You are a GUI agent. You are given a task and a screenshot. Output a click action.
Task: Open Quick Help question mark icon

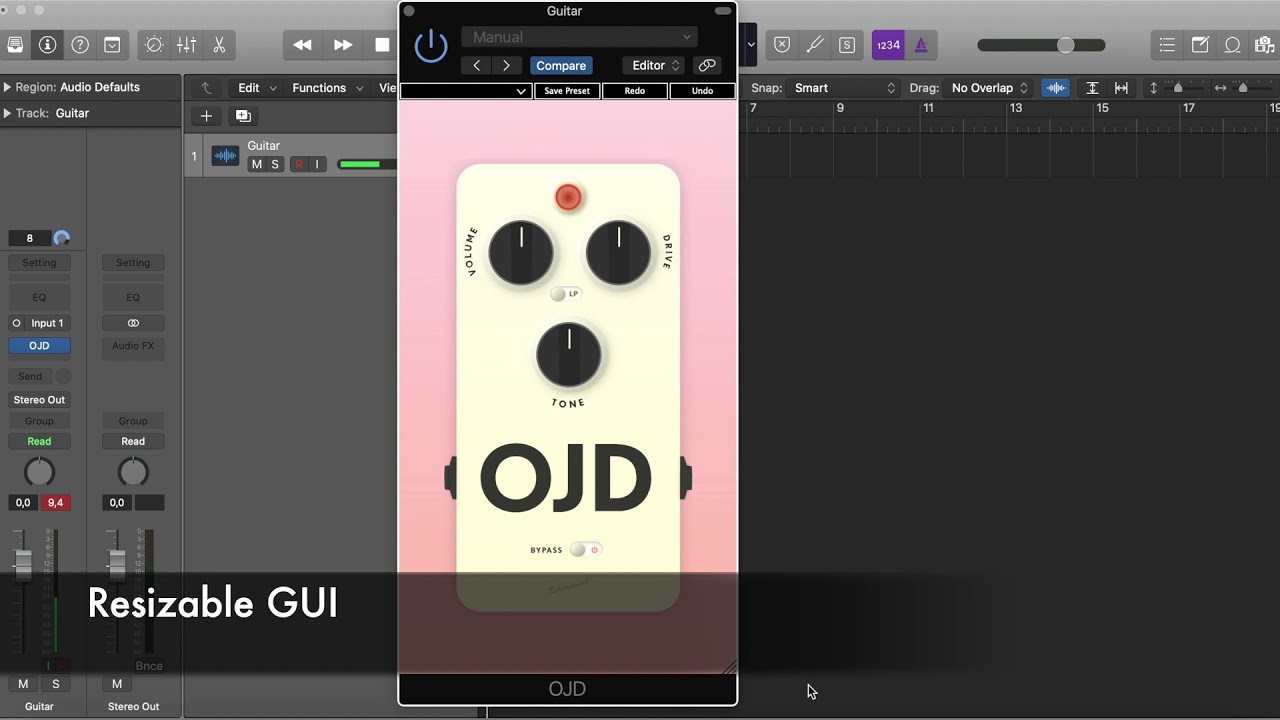pyautogui.click(x=80, y=45)
